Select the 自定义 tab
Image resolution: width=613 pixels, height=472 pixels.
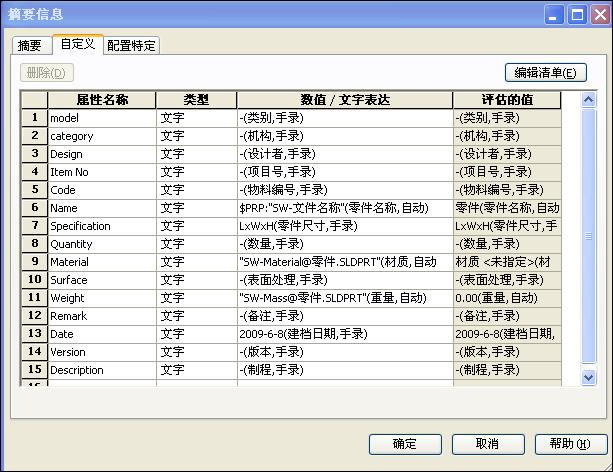point(78,44)
